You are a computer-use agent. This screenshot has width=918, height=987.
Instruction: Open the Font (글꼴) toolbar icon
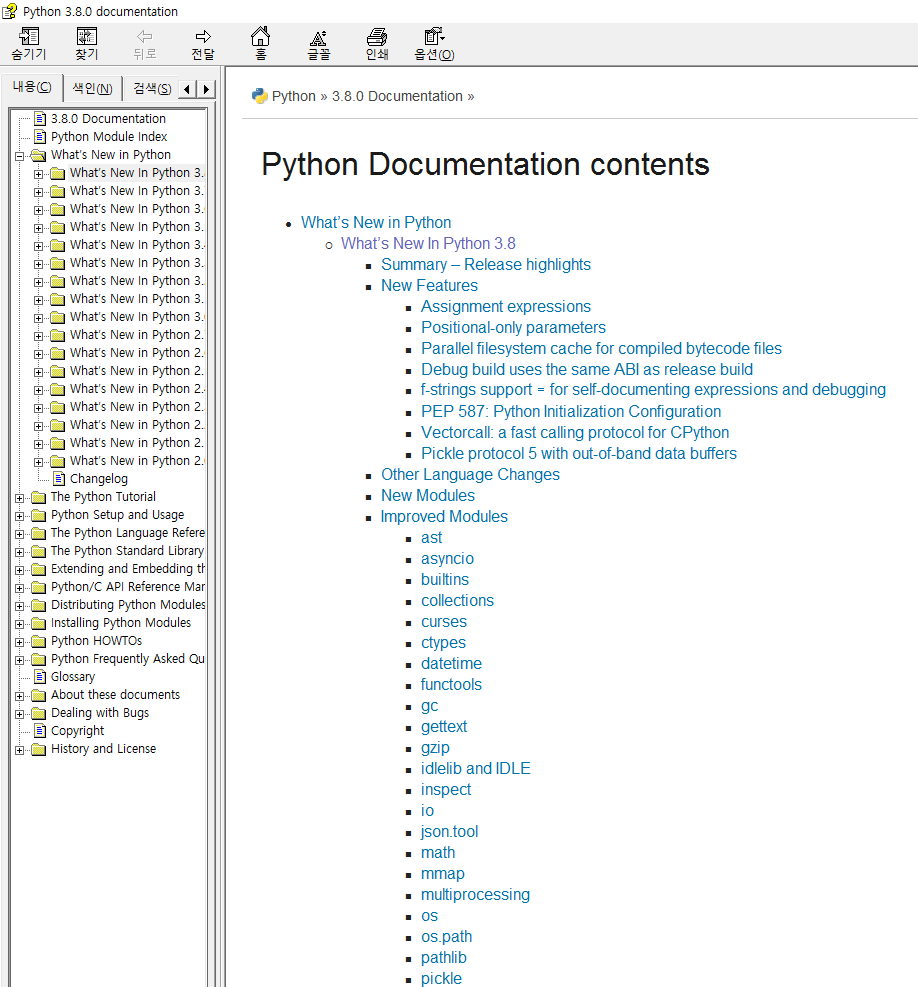pyautogui.click(x=319, y=38)
